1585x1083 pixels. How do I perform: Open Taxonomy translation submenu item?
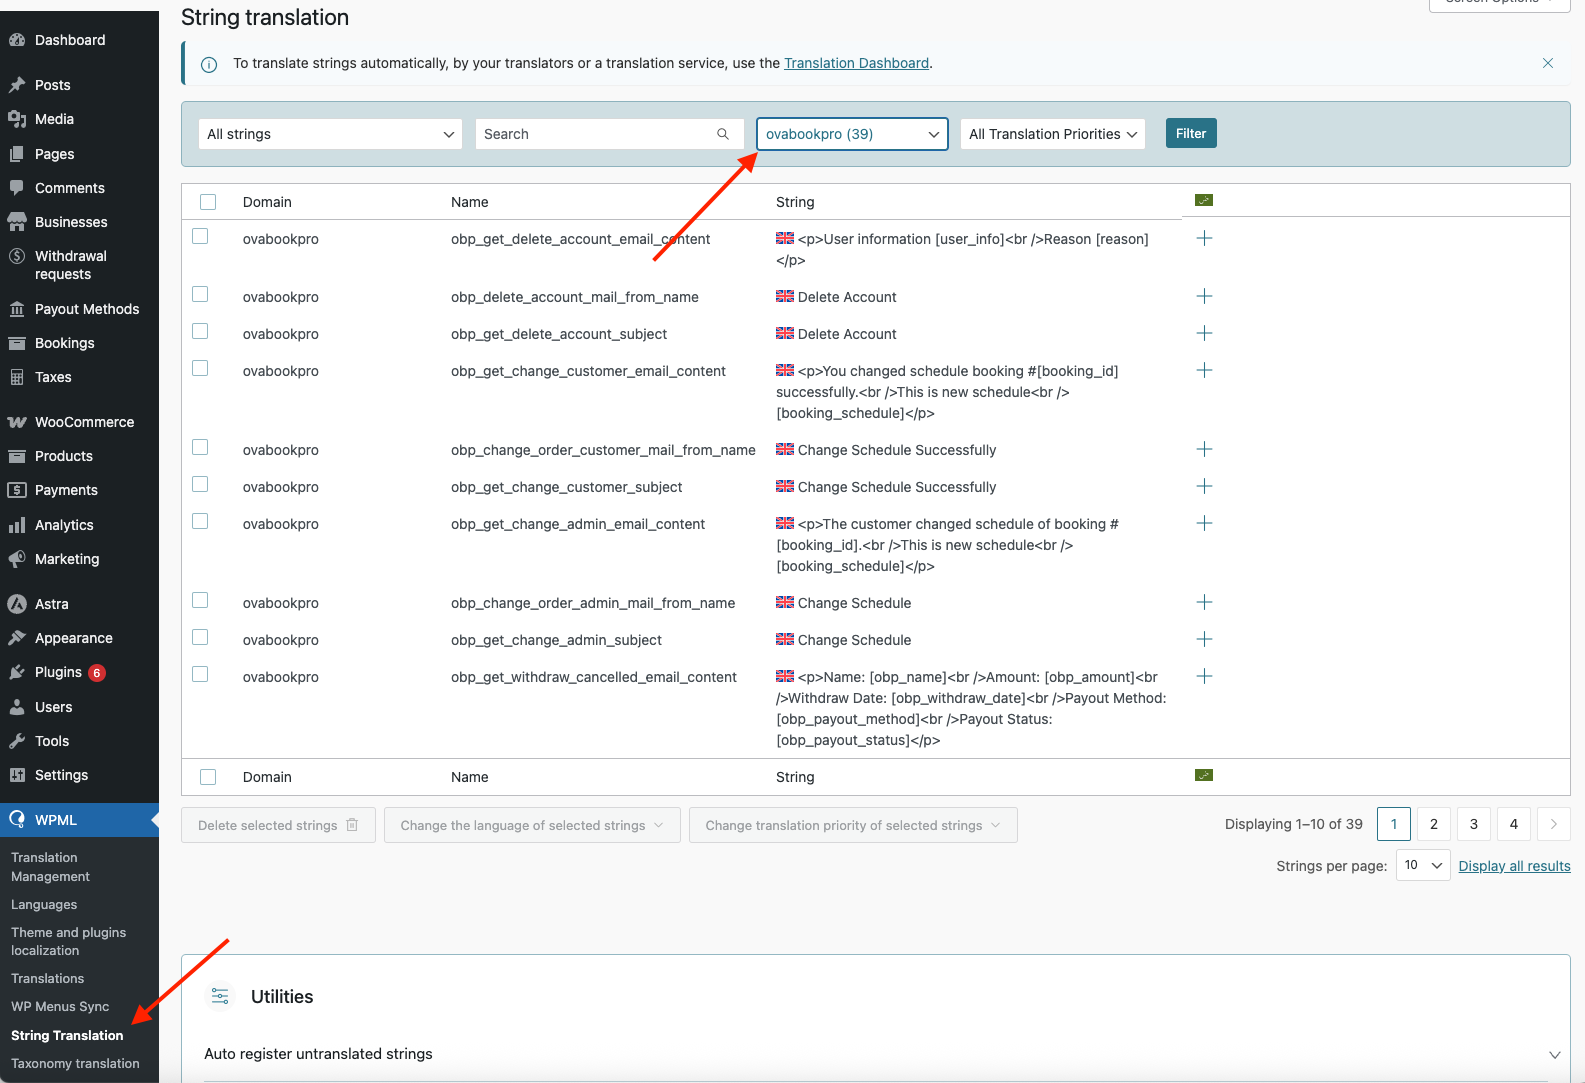75,1064
